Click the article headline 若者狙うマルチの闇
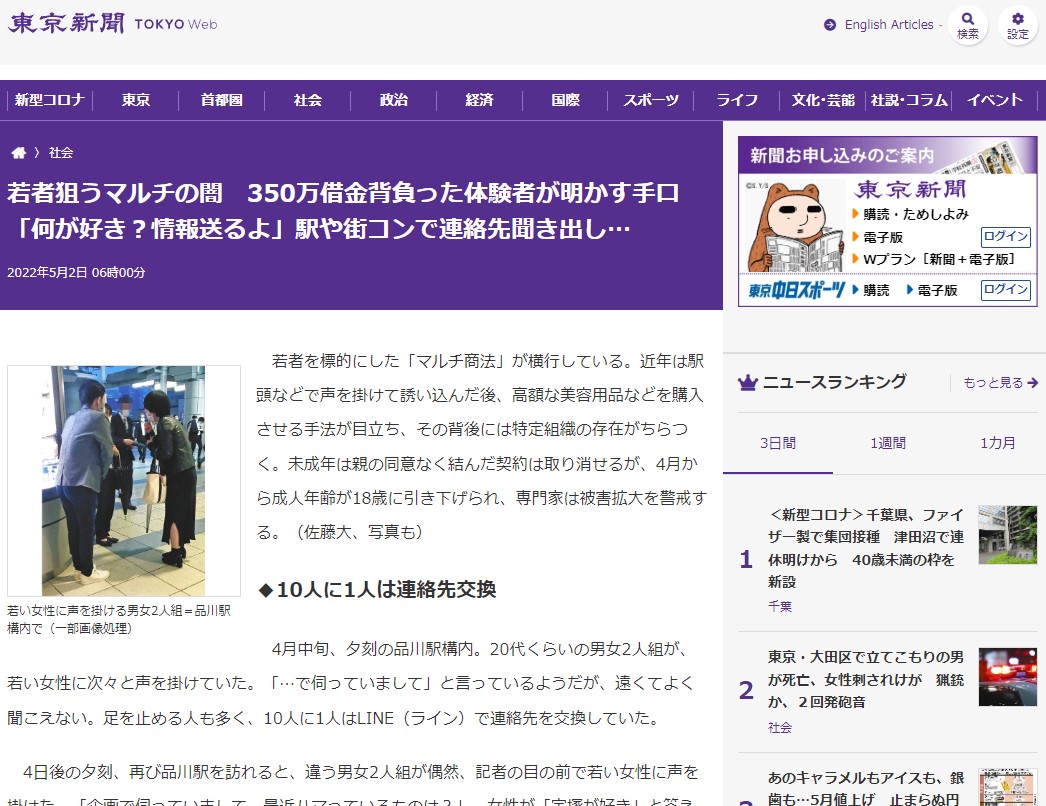This screenshot has width=1046, height=806. click(343, 211)
